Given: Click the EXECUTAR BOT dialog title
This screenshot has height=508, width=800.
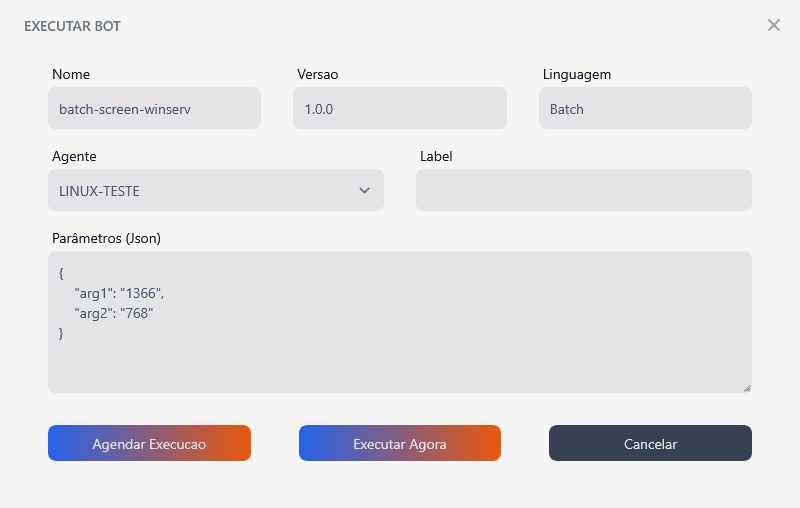Looking at the screenshot, I should (x=72, y=26).
